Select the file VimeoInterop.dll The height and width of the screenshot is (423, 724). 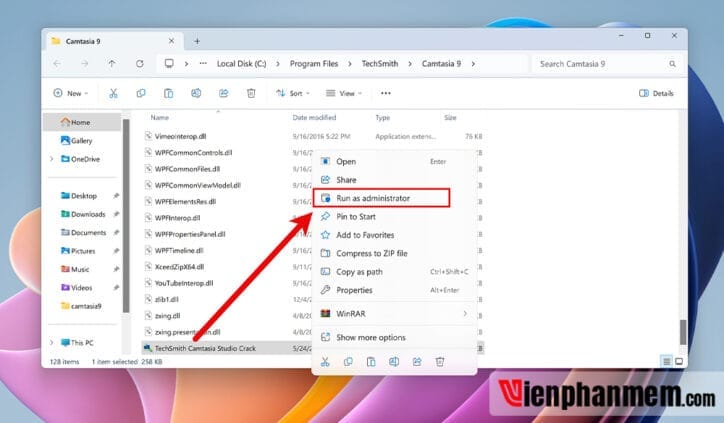[181, 136]
